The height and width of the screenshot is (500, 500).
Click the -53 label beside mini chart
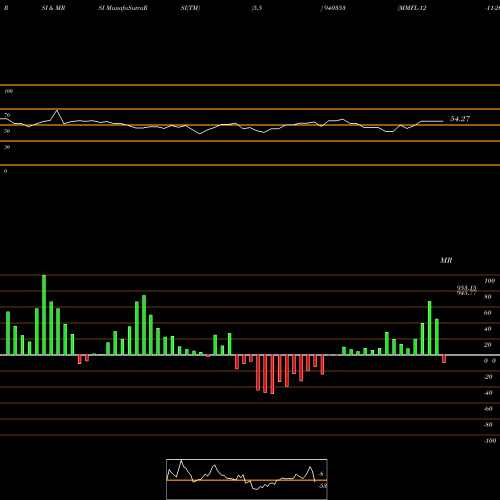(322, 486)
